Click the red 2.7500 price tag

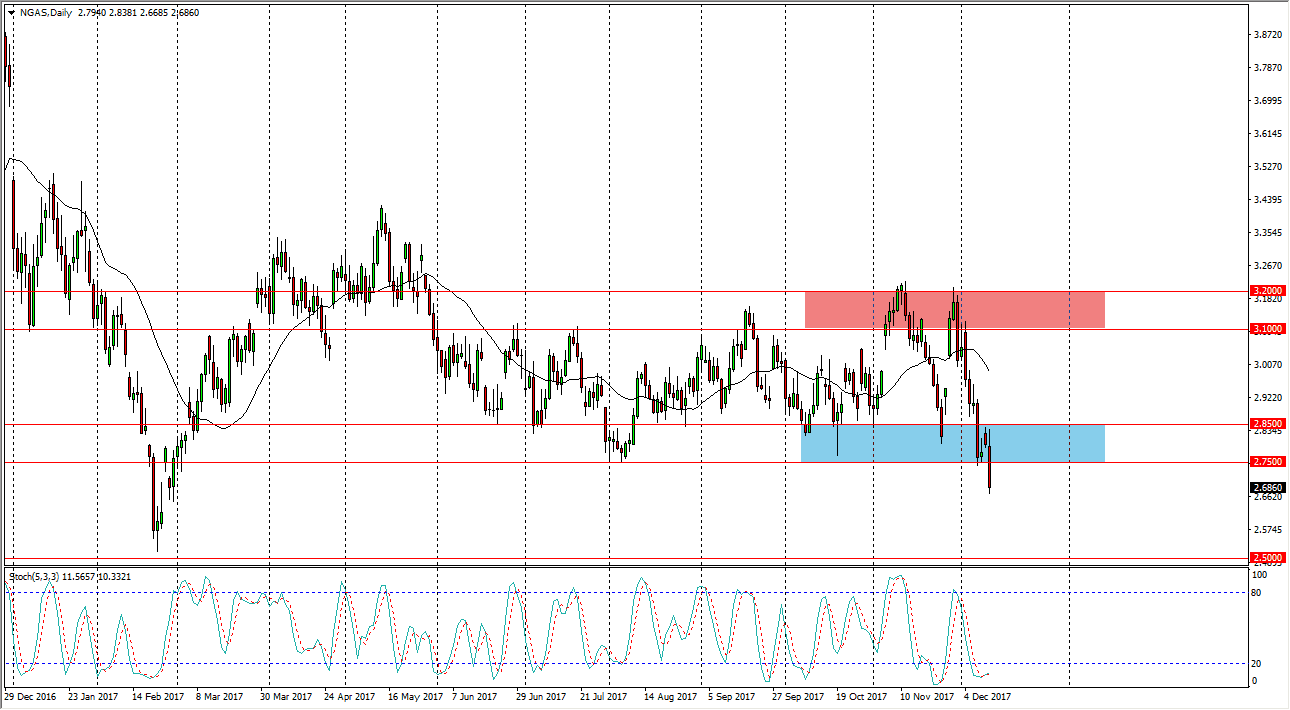1267,462
